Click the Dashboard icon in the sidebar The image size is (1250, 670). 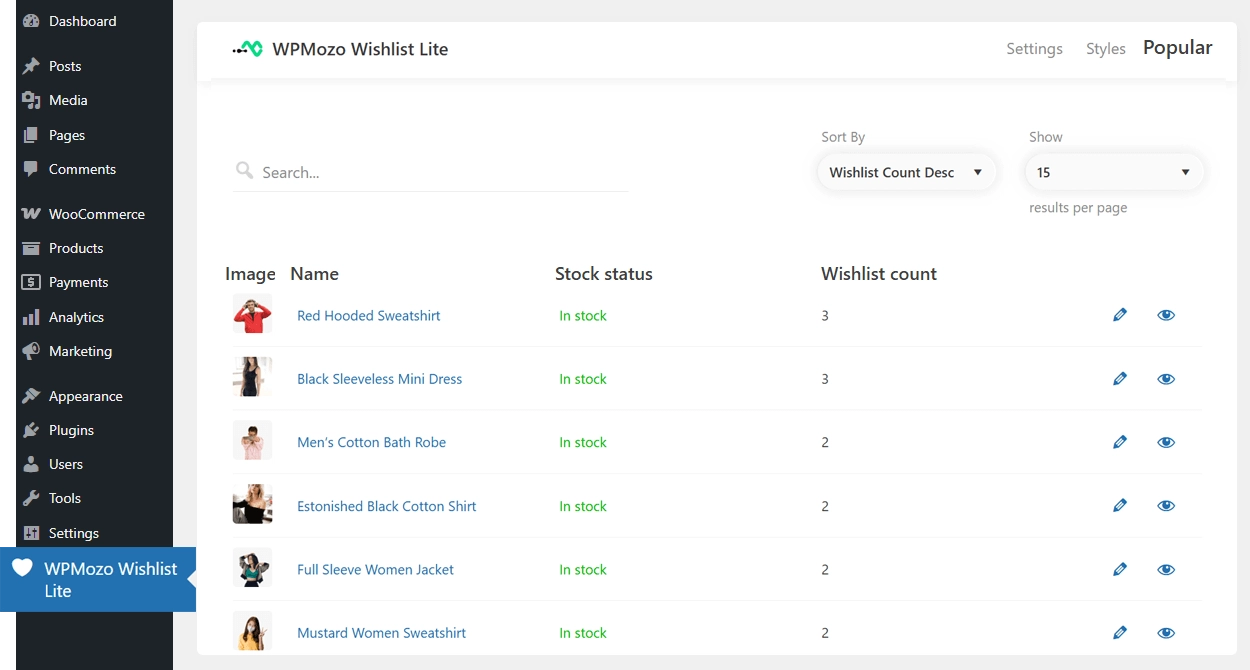31,21
